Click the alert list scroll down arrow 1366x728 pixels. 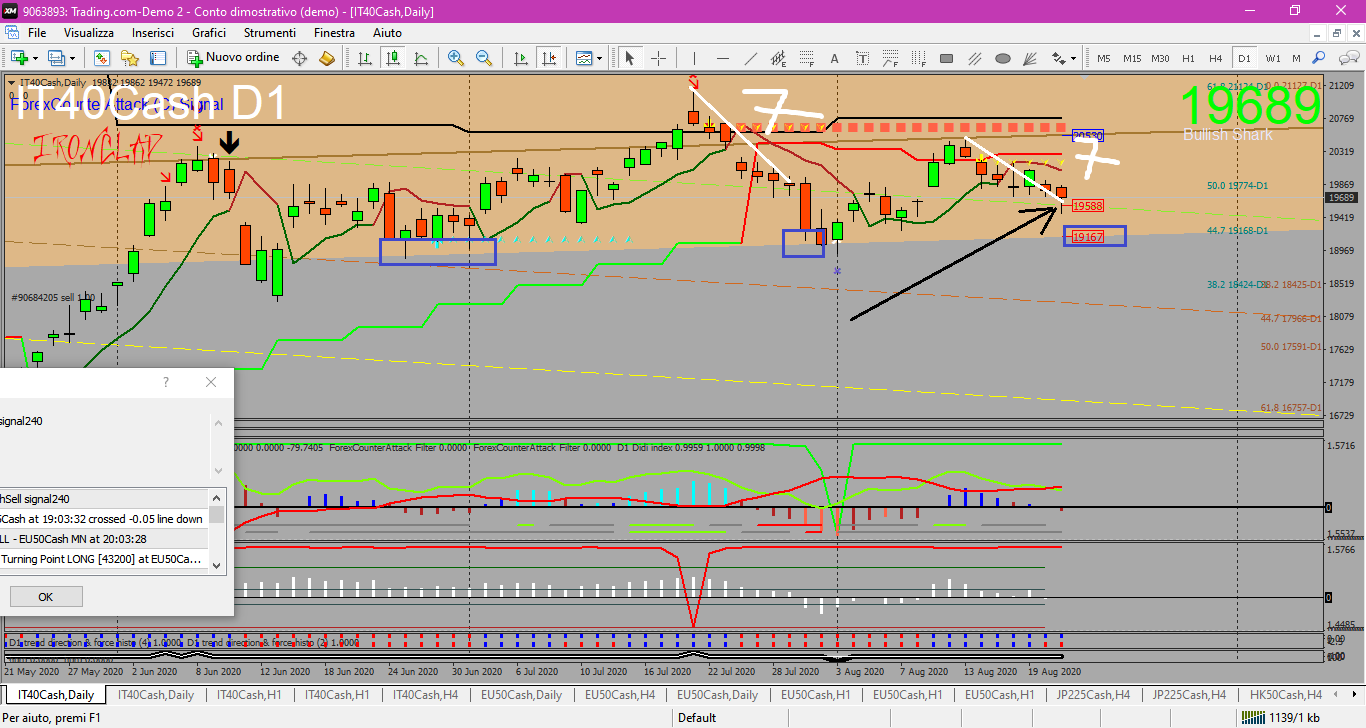(x=217, y=566)
